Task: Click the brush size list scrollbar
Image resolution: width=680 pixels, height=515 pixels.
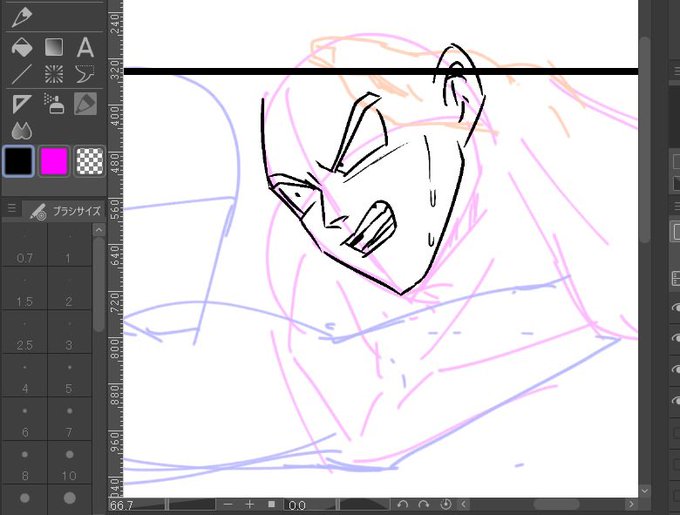Action: click(99, 284)
